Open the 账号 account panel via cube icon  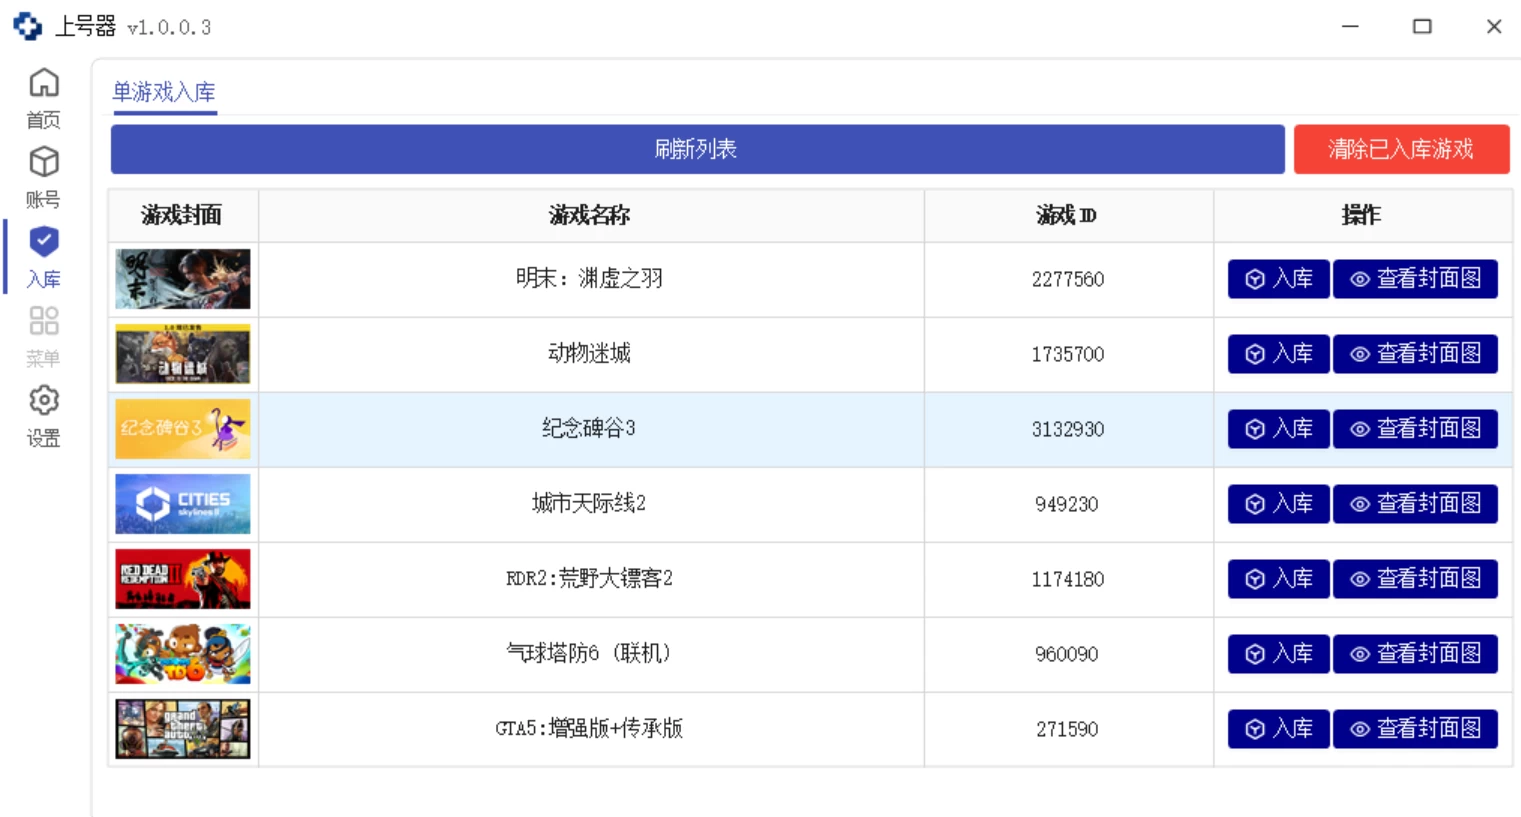pyautogui.click(x=43, y=162)
